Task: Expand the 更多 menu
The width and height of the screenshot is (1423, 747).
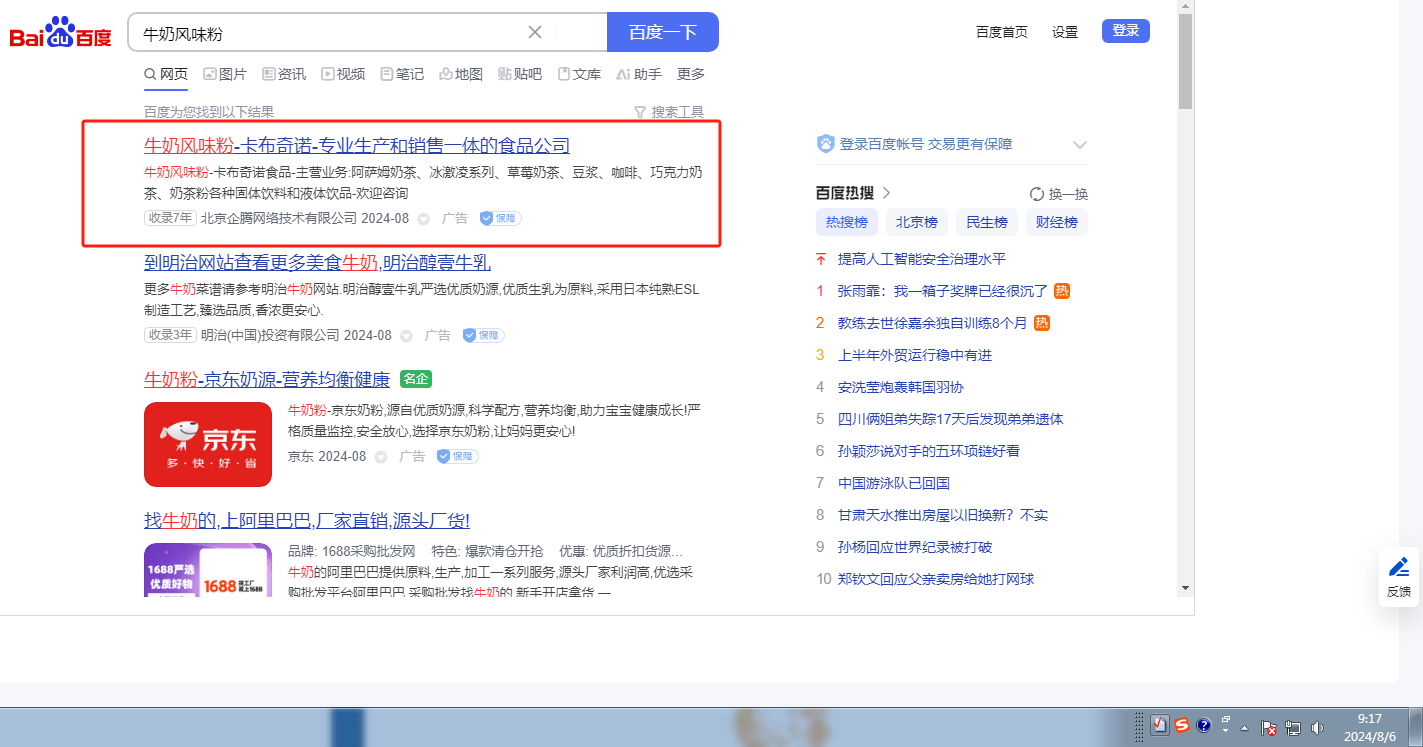Action: coord(691,74)
